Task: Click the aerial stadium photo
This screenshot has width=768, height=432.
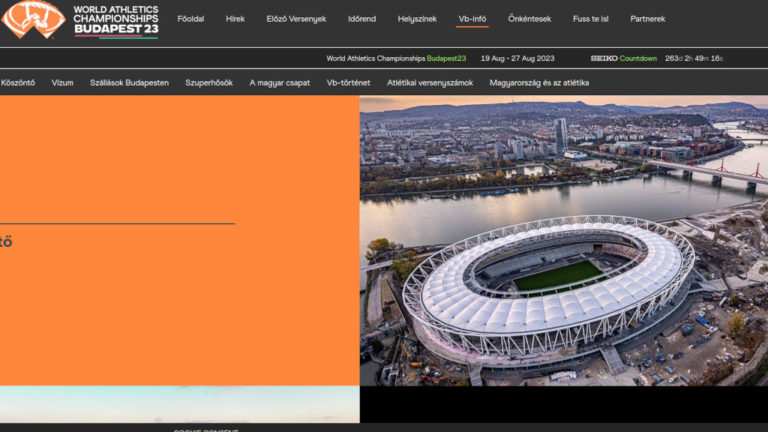Action: (563, 240)
